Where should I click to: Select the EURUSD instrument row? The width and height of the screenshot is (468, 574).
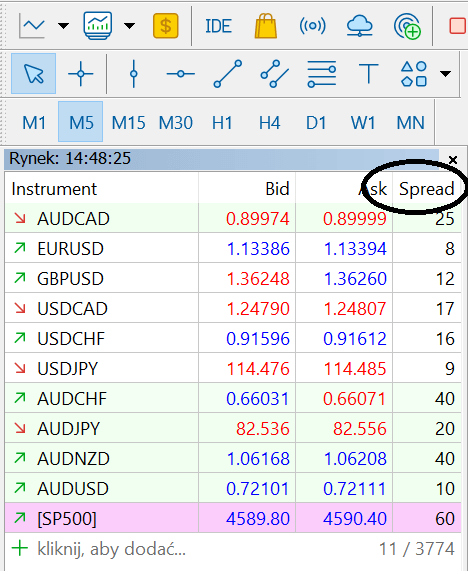click(x=233, y=249)
